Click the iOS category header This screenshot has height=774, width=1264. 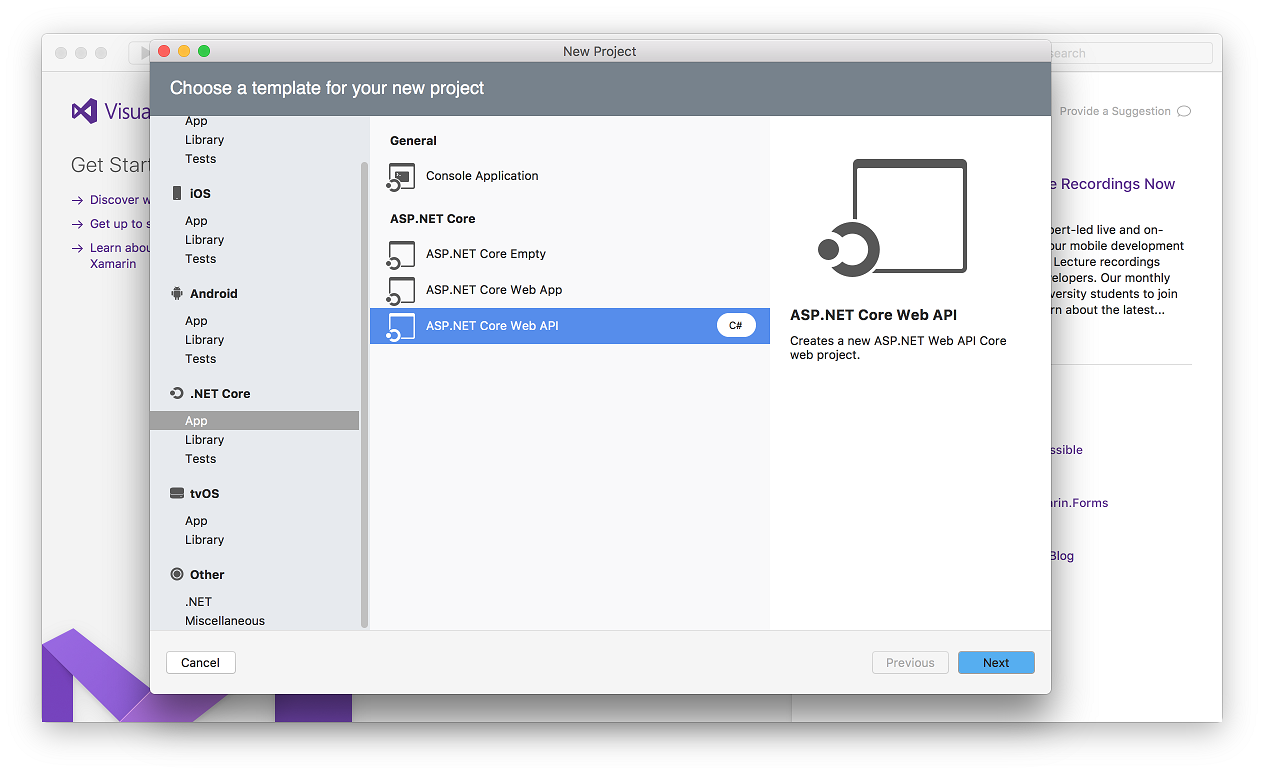click(x=200, y=193)
